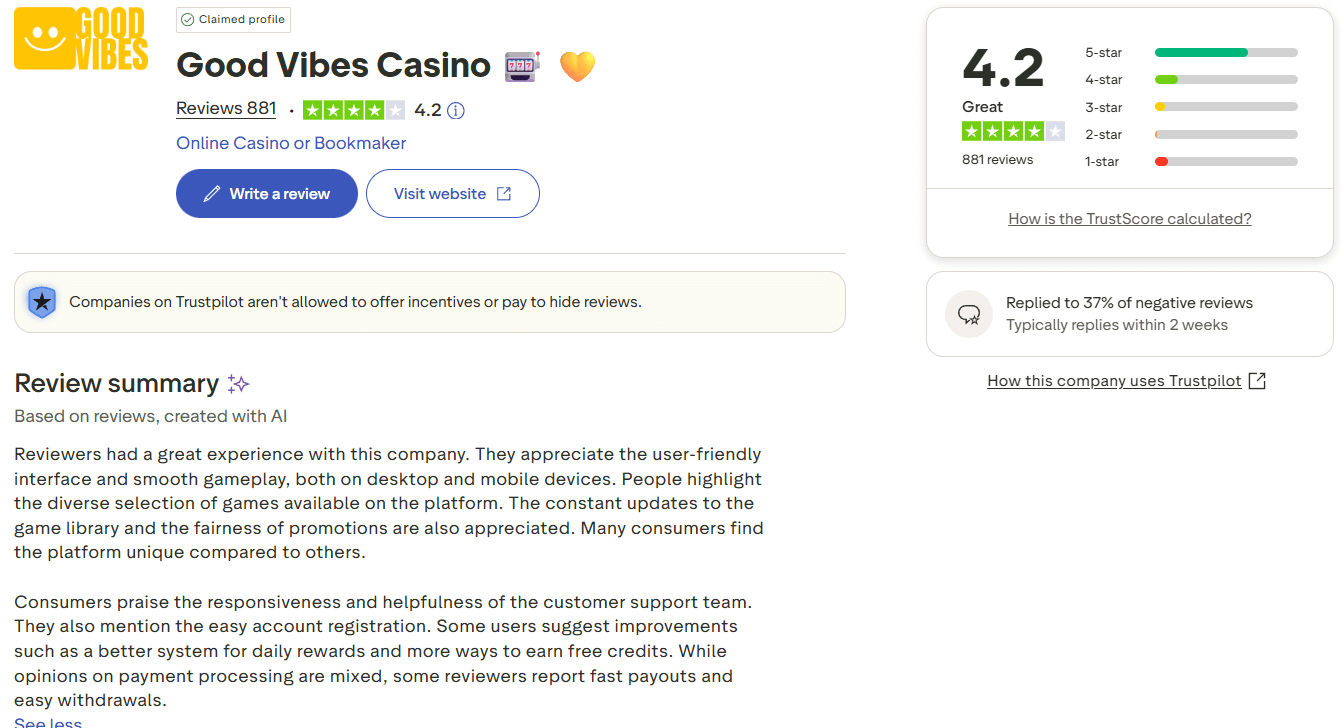Click external link icon after uses Trustpilot

(x=1258, y=381)
